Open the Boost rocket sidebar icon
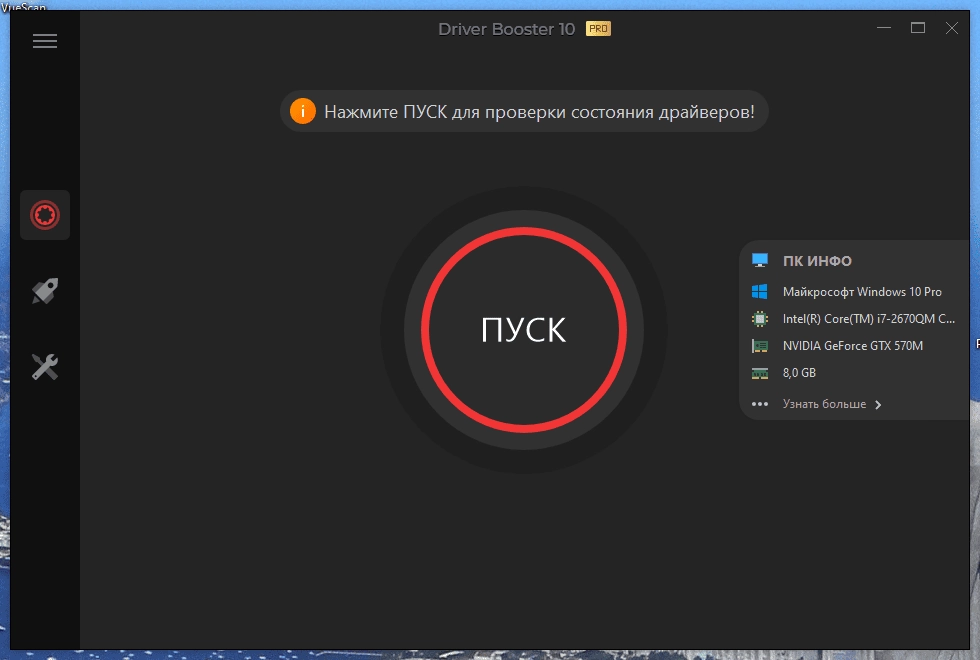Viewport: 980px width, 660px height. coord(45,291)
